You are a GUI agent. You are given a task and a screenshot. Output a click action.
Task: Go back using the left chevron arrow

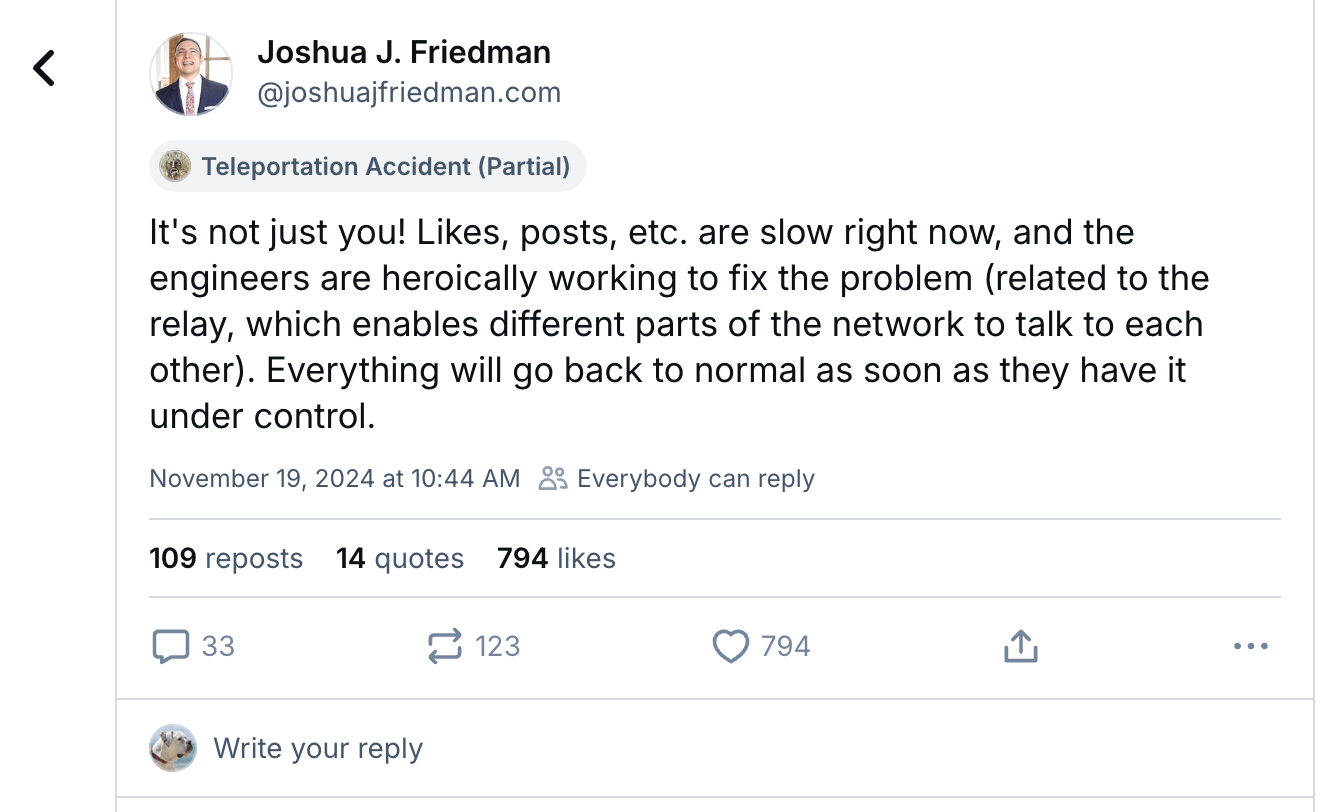coord(44,68)
